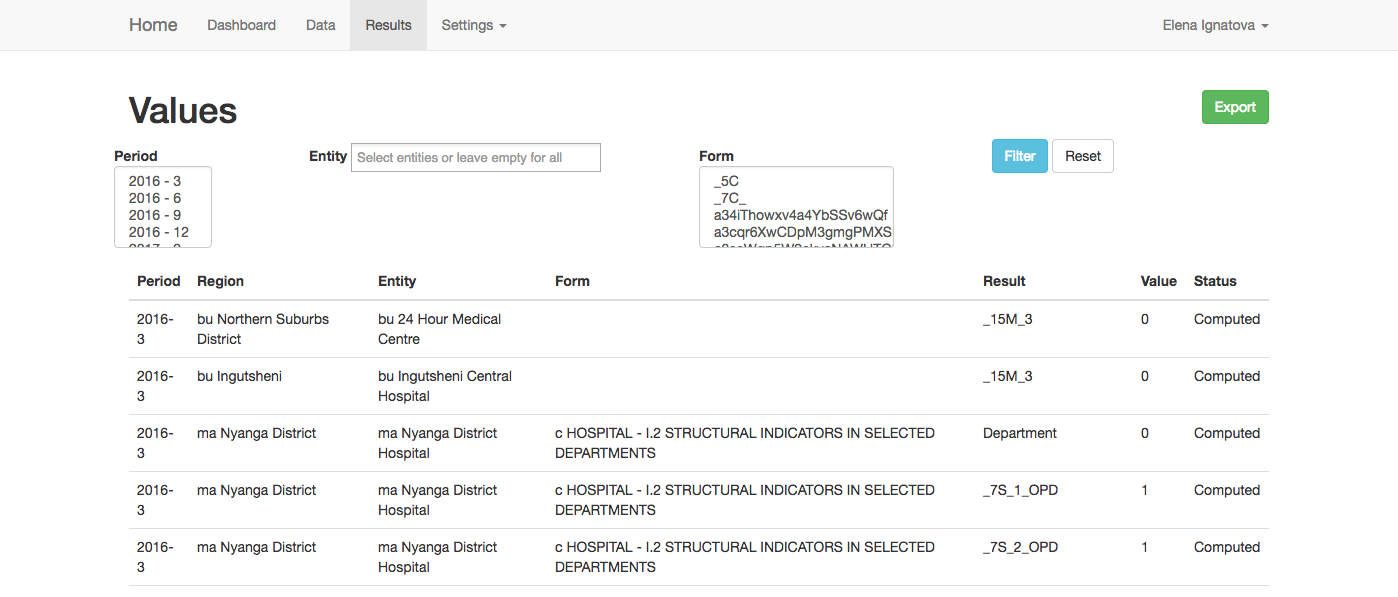Click the Value column header

coord(1158,281)
